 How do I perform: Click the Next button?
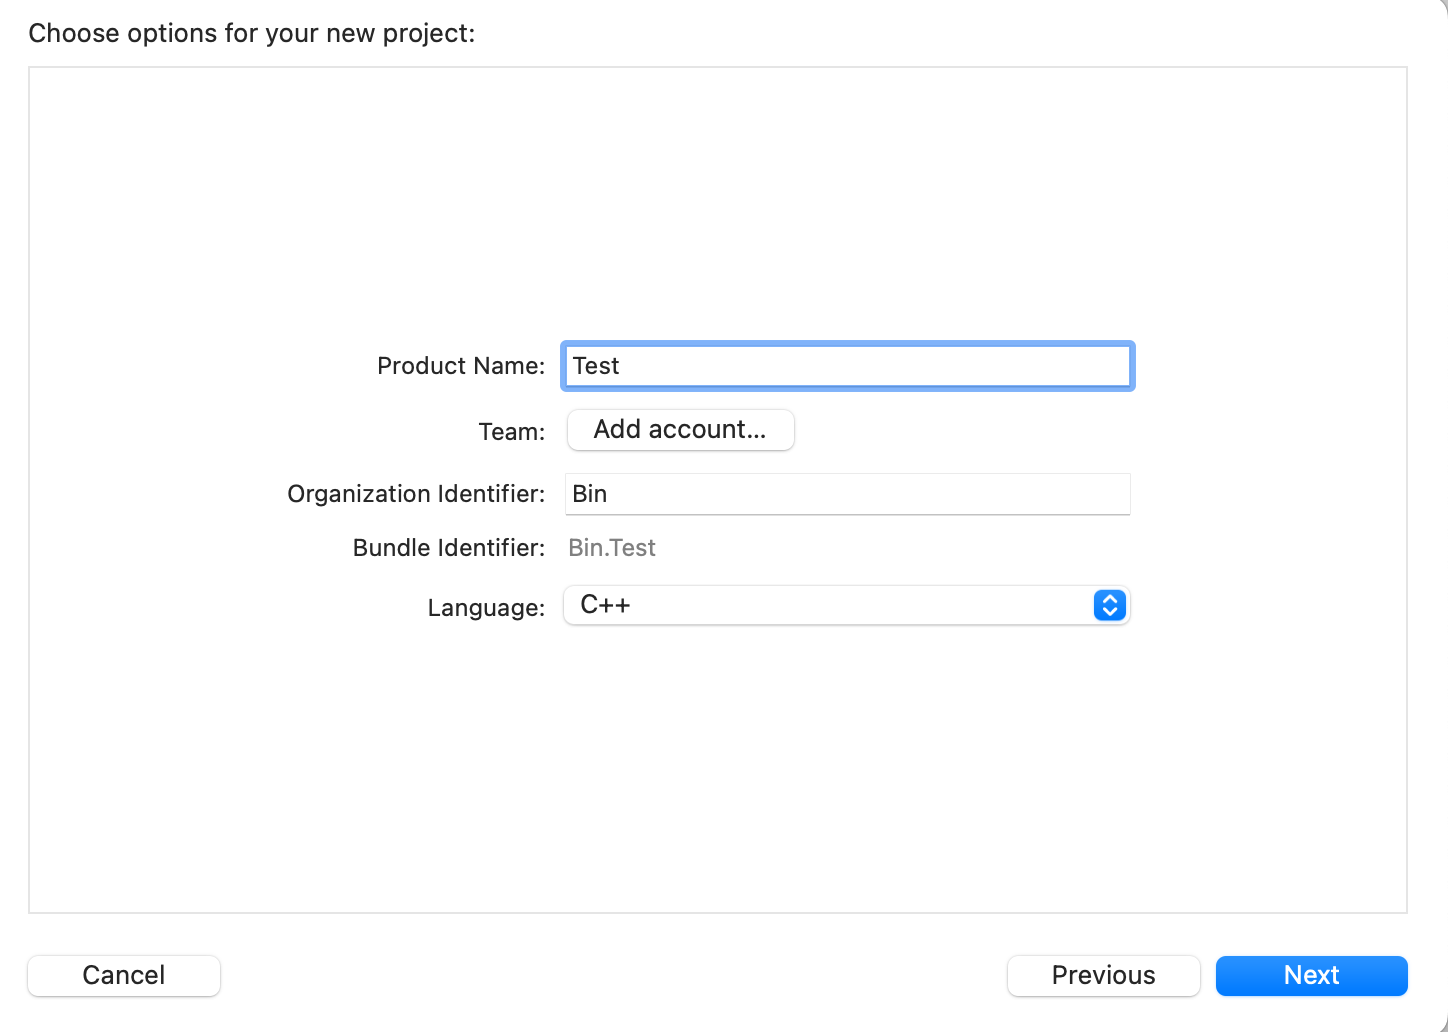point(1311,975)
